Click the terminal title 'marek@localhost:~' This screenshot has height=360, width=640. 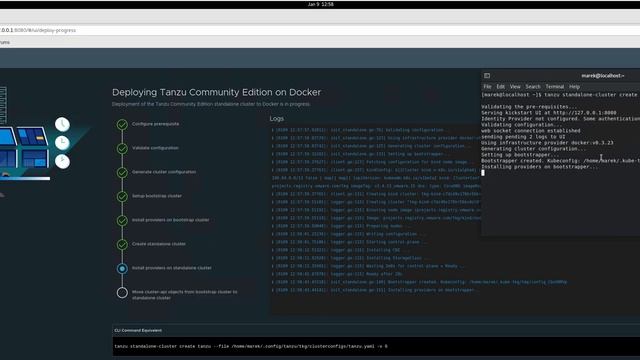[x=603, y=76]
